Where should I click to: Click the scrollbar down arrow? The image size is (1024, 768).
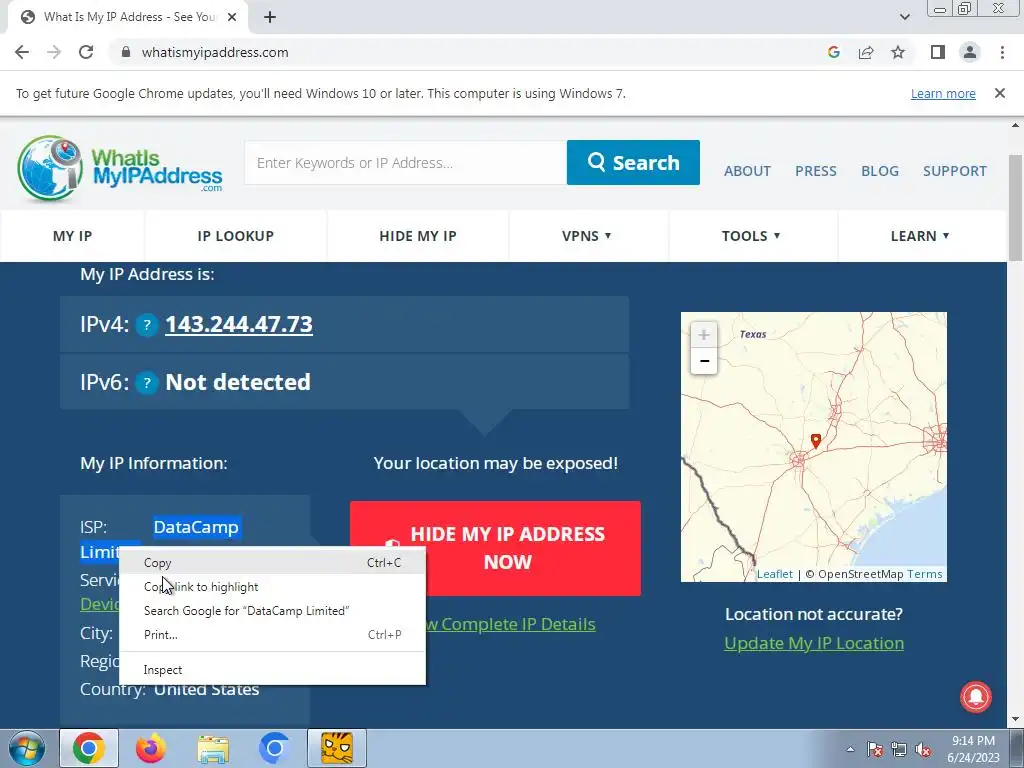(x=1017, y=720)
